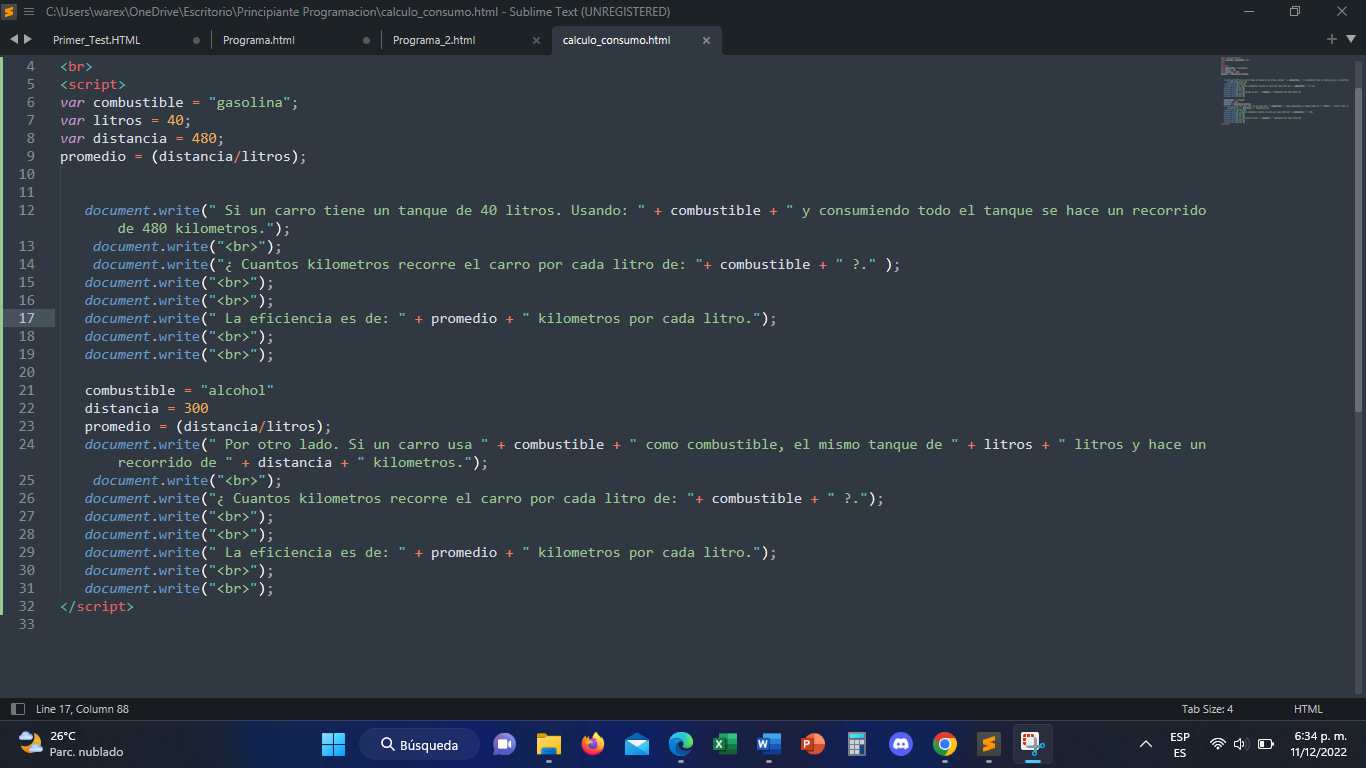
Task: Click the opening <script> tag on line 5
Action: point(93,84)
